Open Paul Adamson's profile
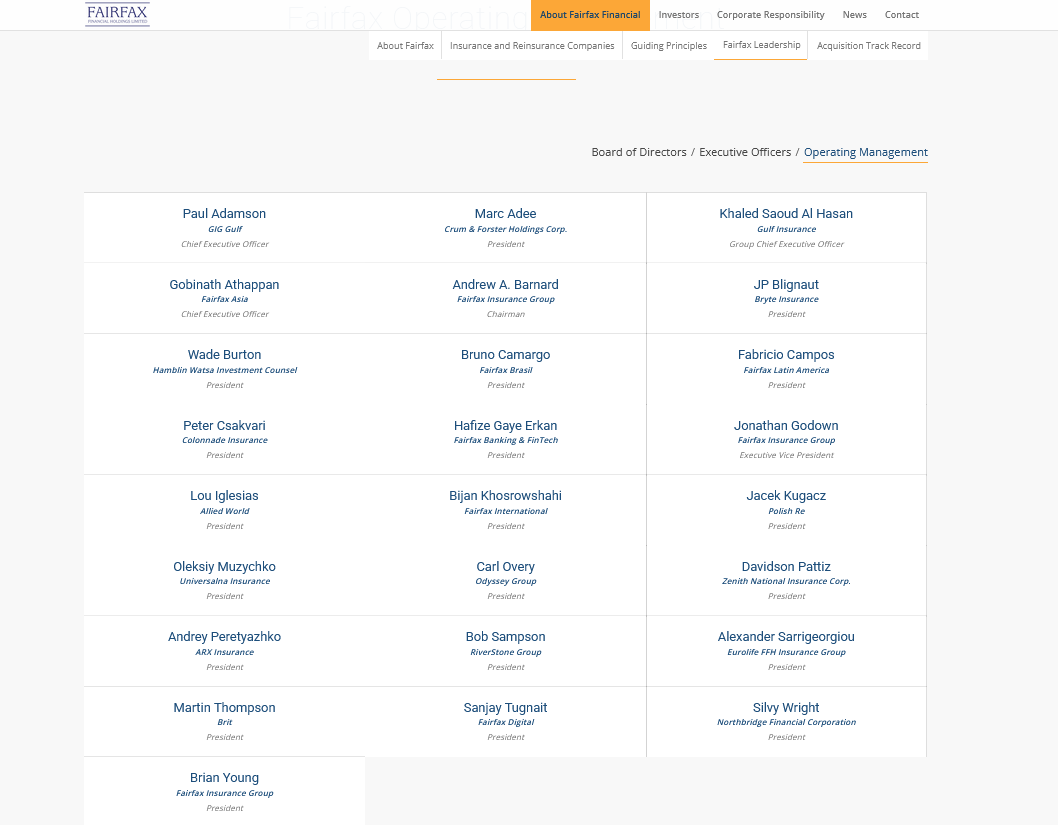Screen dimensions: 1059x826 tap(224, 213)
